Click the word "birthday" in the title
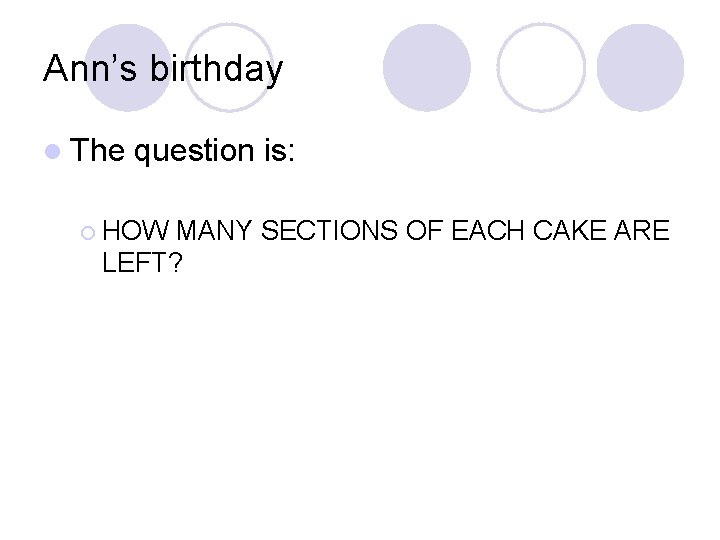The height and width of the screenshot is (540, 720). 216,69
